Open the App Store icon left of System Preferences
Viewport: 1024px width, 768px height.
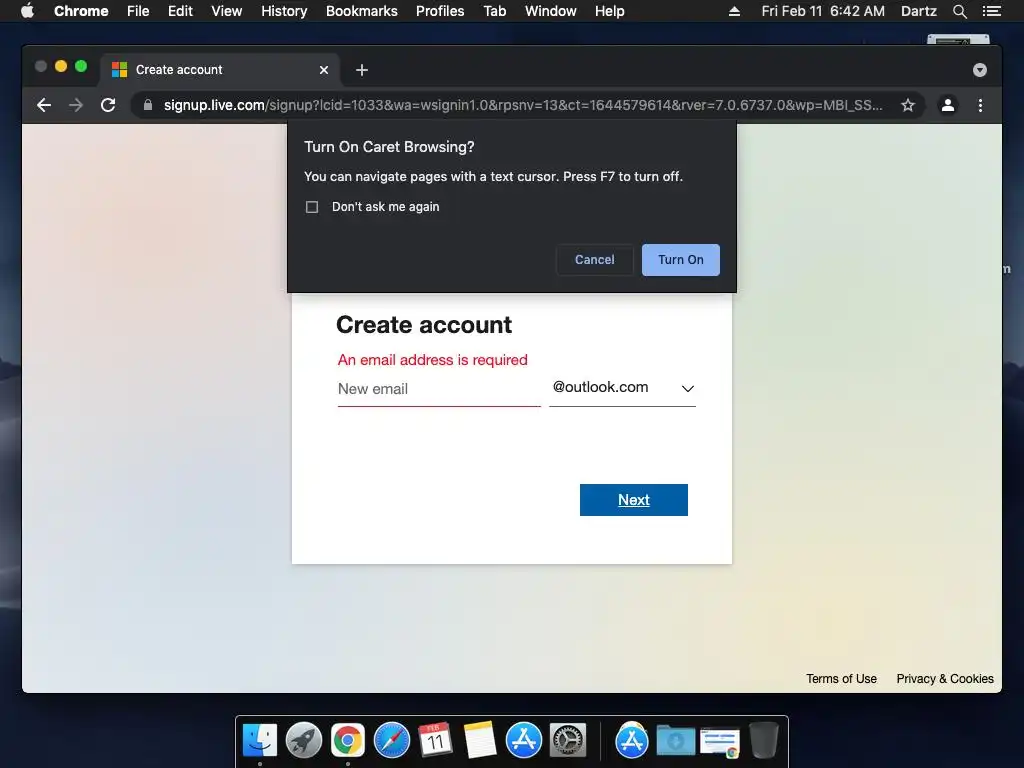coord(524,741)
